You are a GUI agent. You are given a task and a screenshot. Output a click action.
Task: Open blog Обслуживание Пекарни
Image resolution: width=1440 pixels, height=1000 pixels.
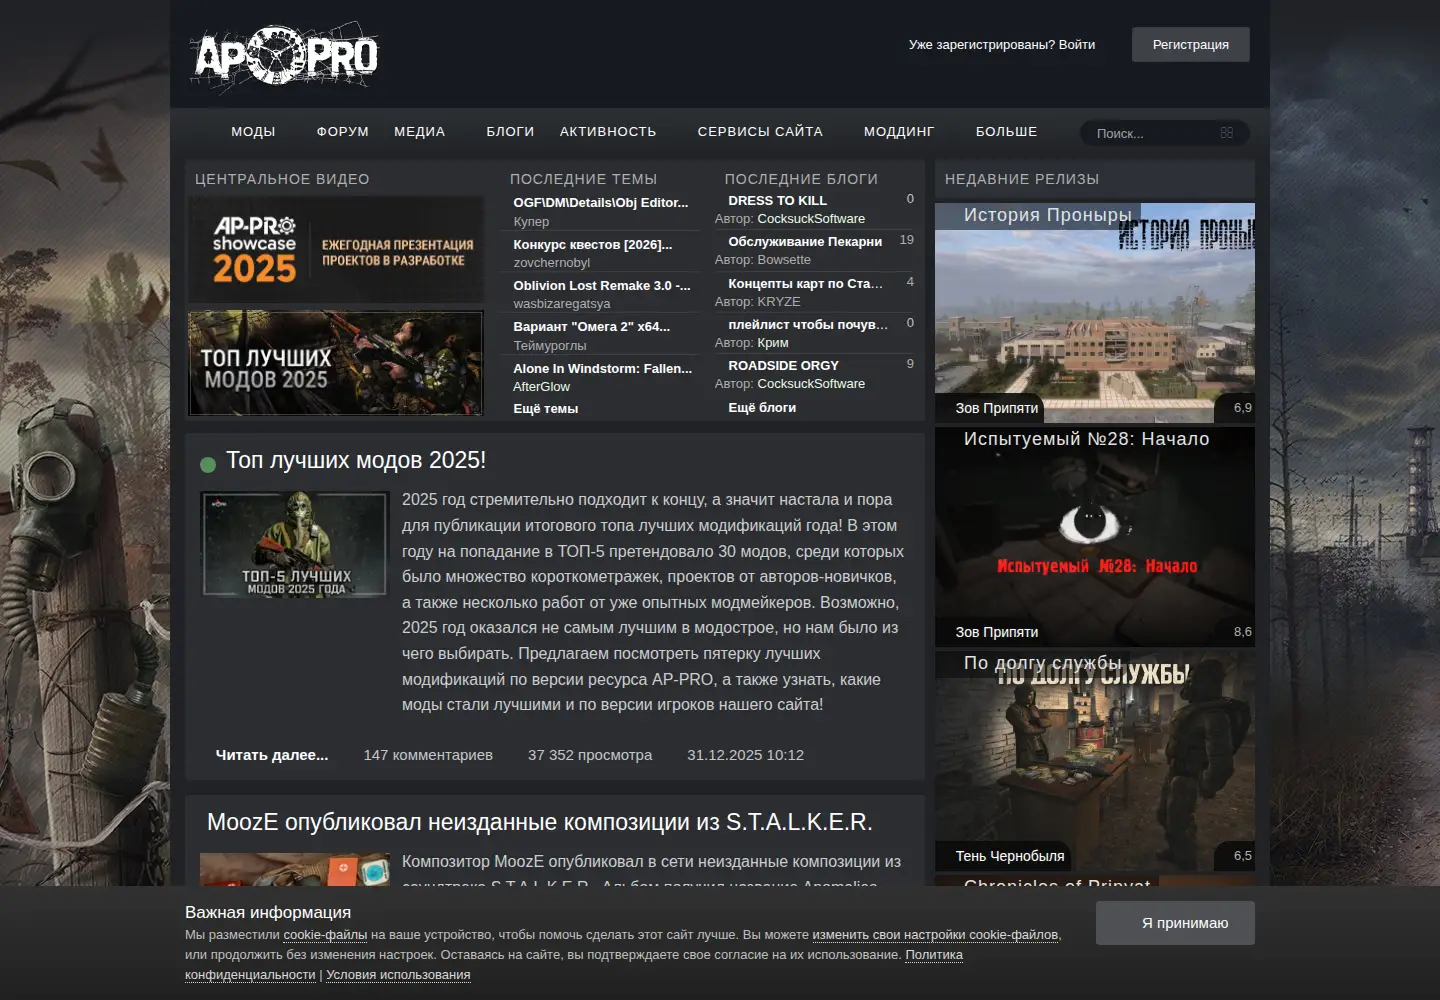click(x=805, y=241)
